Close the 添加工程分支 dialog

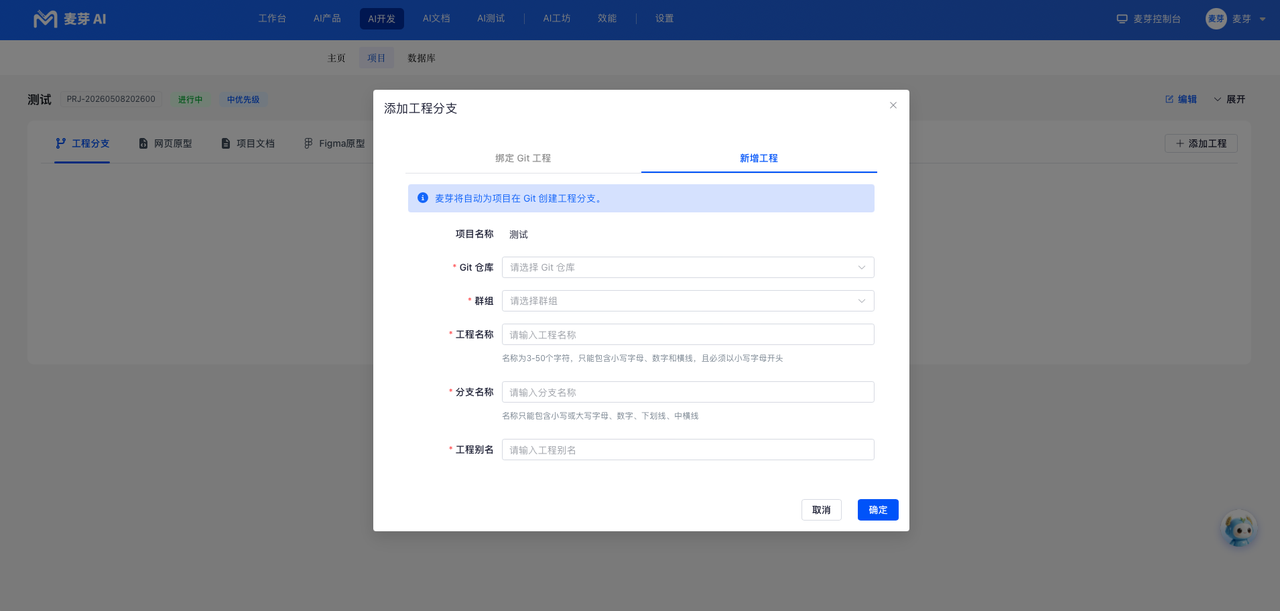893,105
